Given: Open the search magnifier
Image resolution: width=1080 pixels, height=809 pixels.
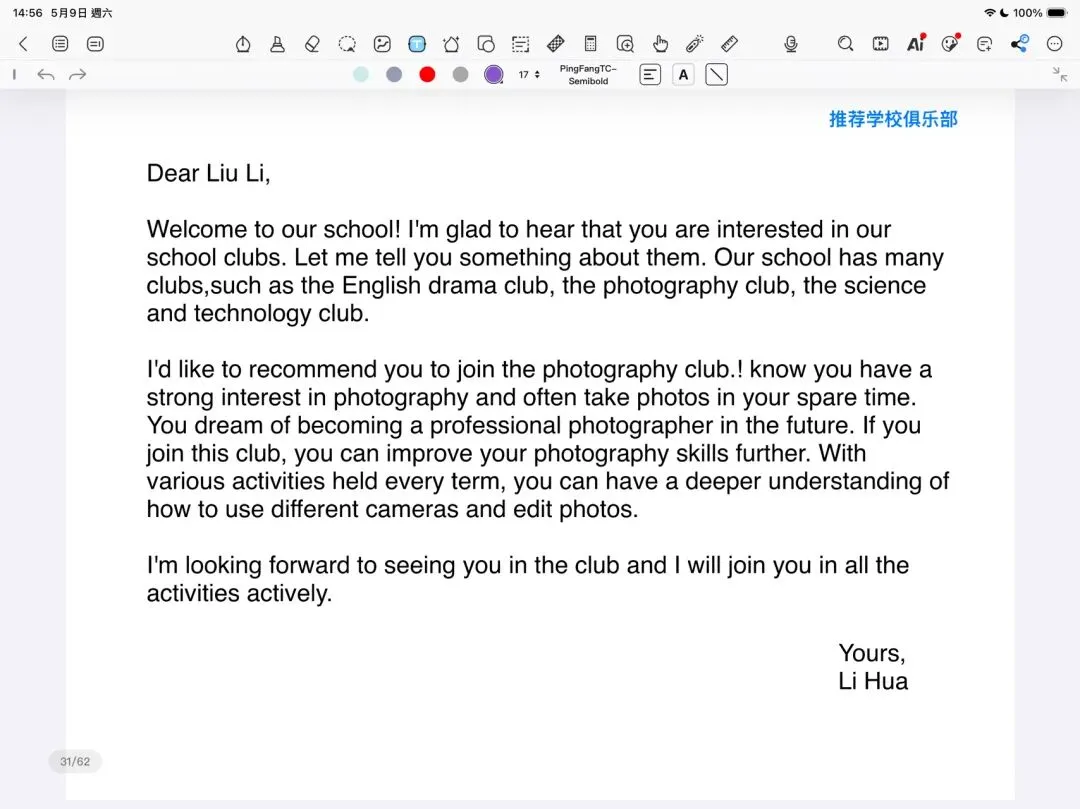Looking at the screenshot, I should [x=845, y=44].
